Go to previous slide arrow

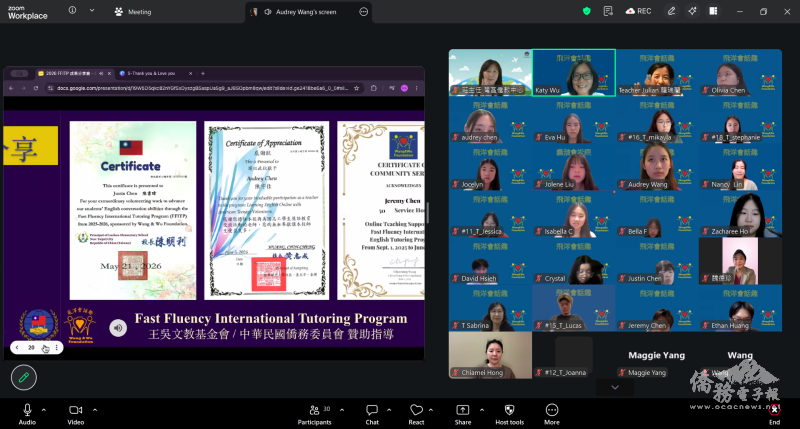17,347
